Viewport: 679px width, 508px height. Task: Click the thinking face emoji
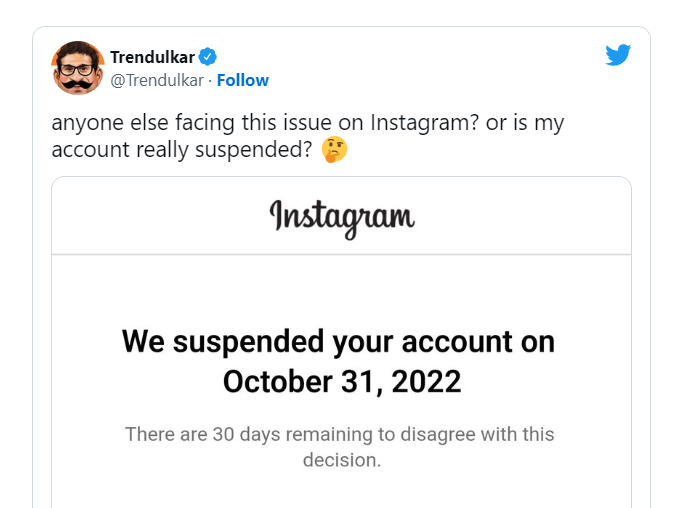pyautogui.click(x=333, y=150)
